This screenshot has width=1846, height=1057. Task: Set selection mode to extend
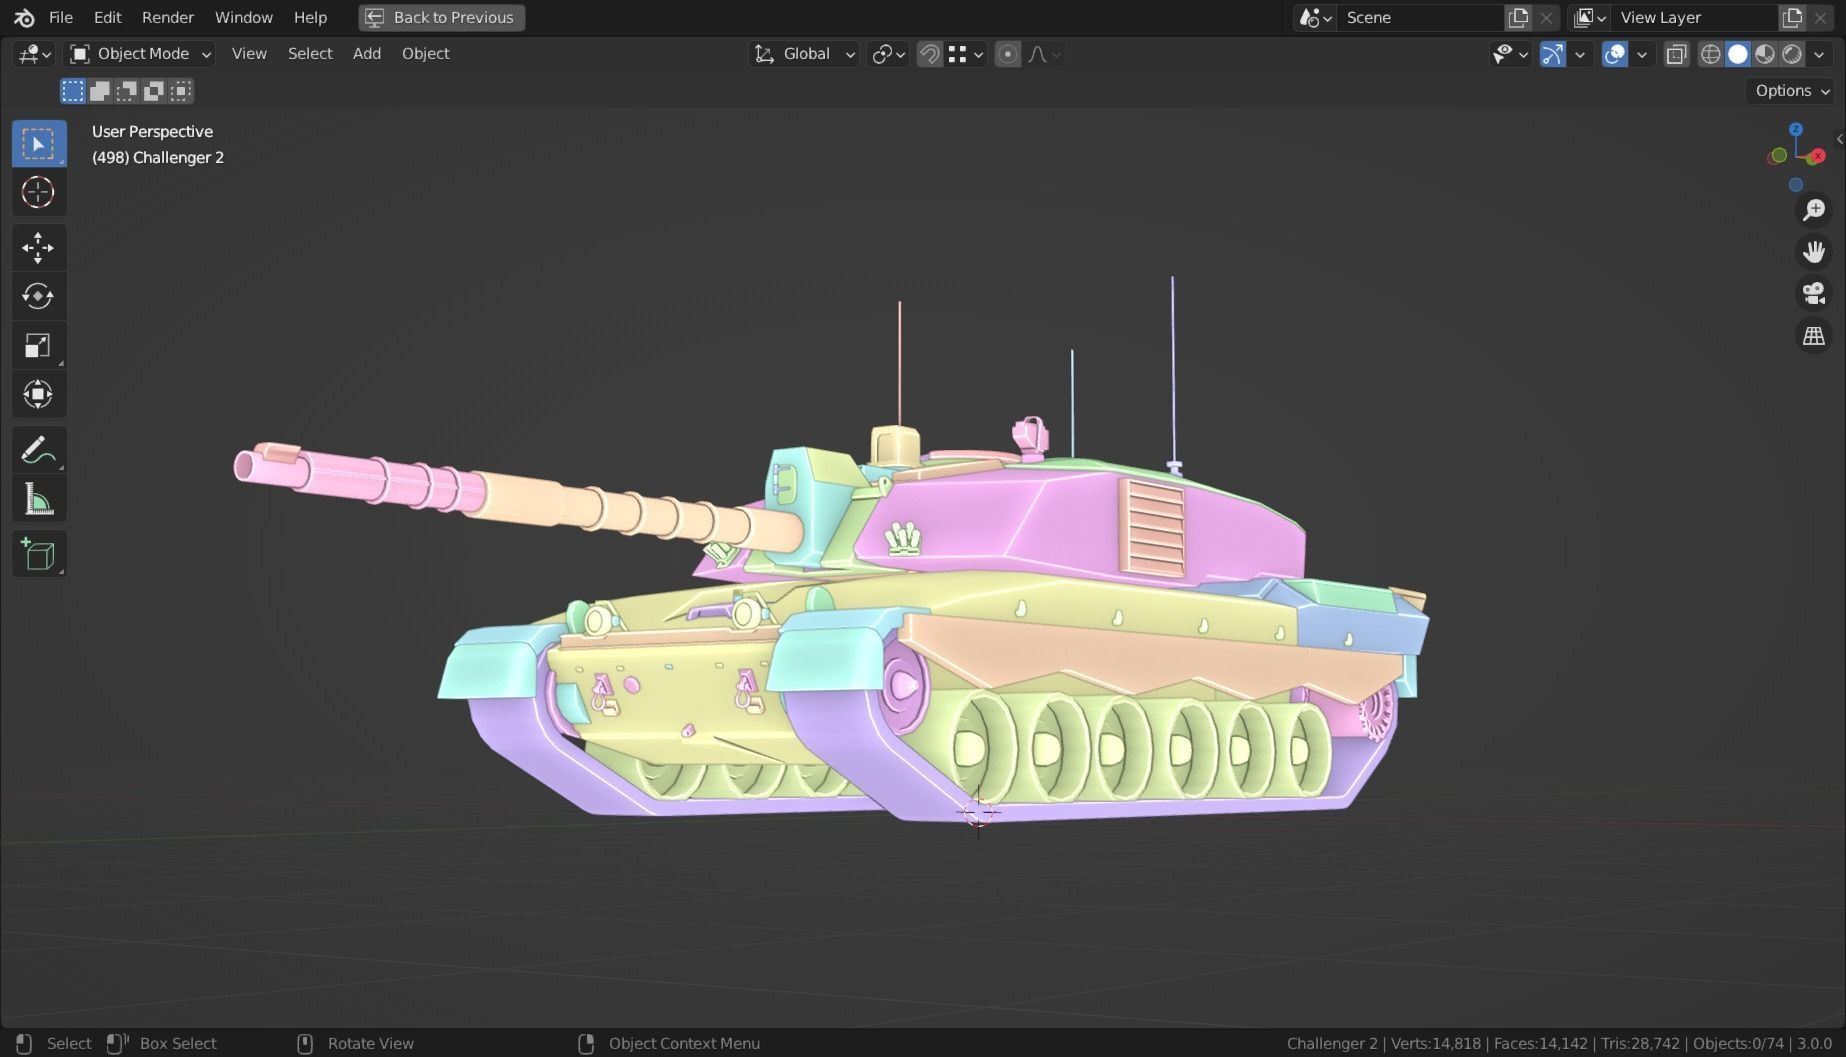(x=99, y=91)
